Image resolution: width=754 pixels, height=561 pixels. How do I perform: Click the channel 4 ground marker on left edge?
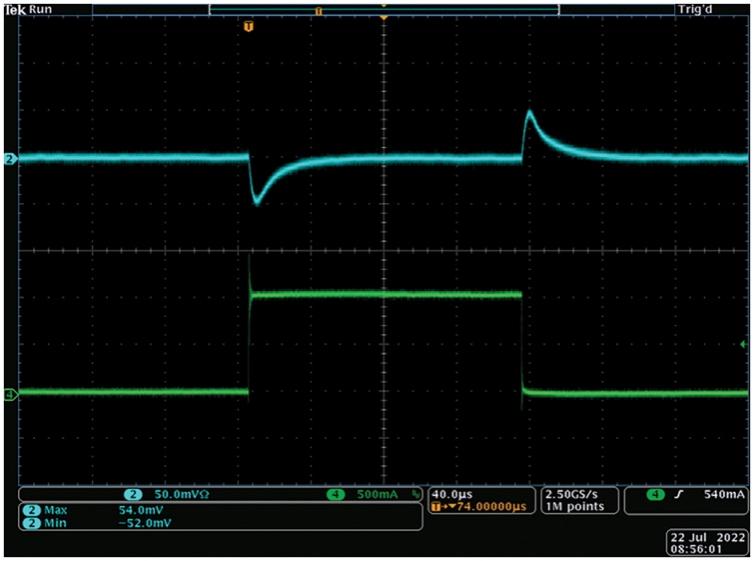(11, 394)
